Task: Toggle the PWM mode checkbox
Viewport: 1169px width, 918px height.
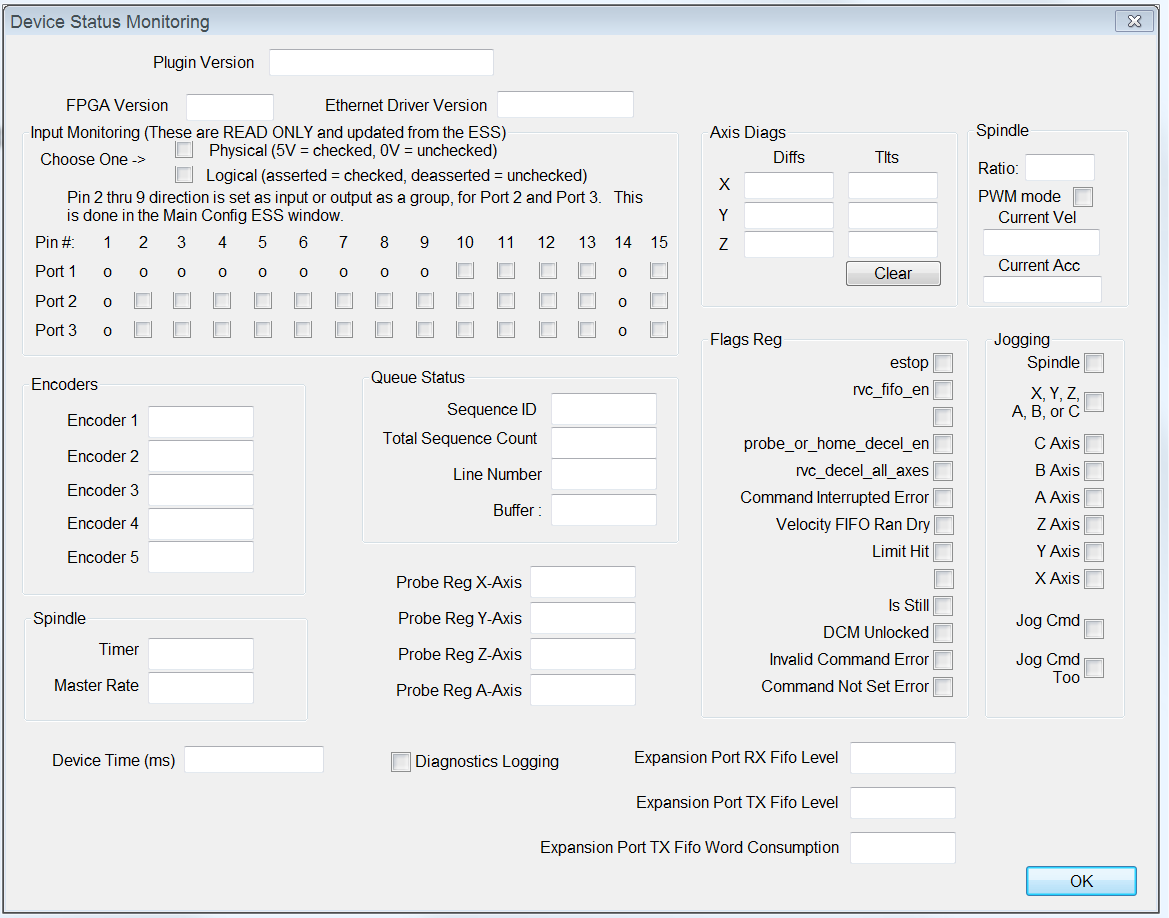Action: pyautogui.click(x=1083, y=197)
